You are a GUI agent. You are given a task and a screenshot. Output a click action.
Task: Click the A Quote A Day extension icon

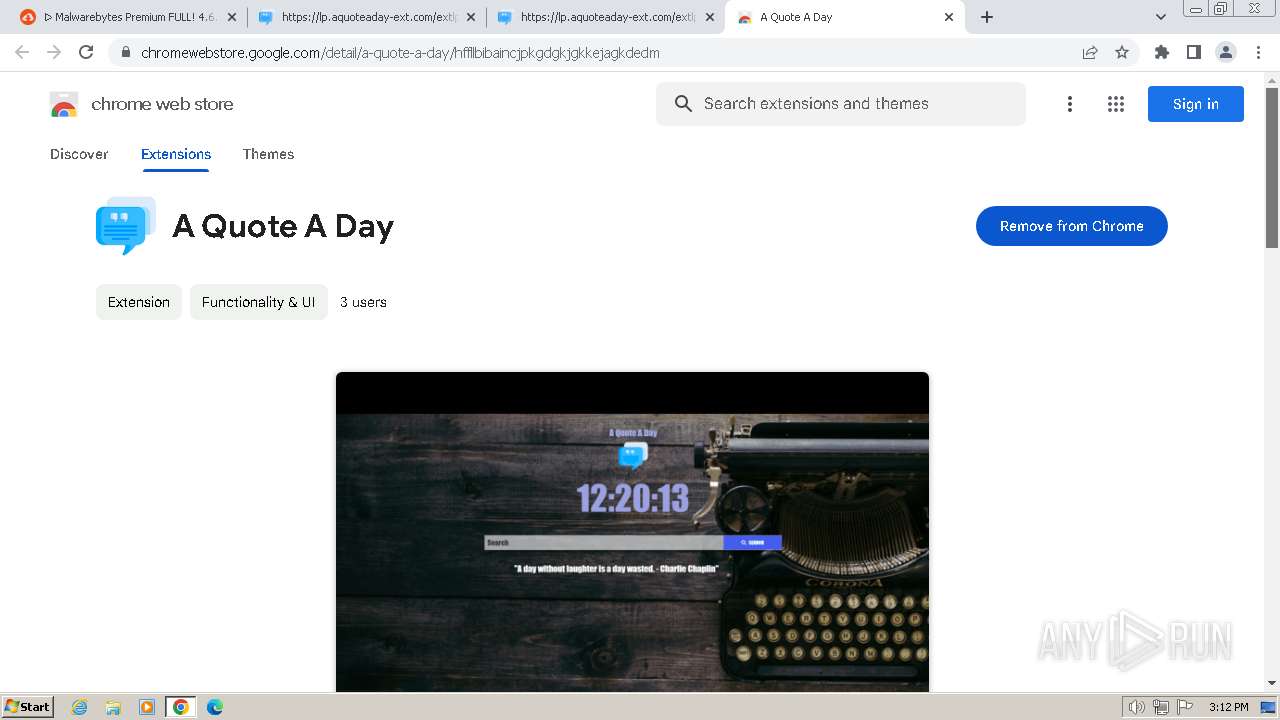[126, 226]
